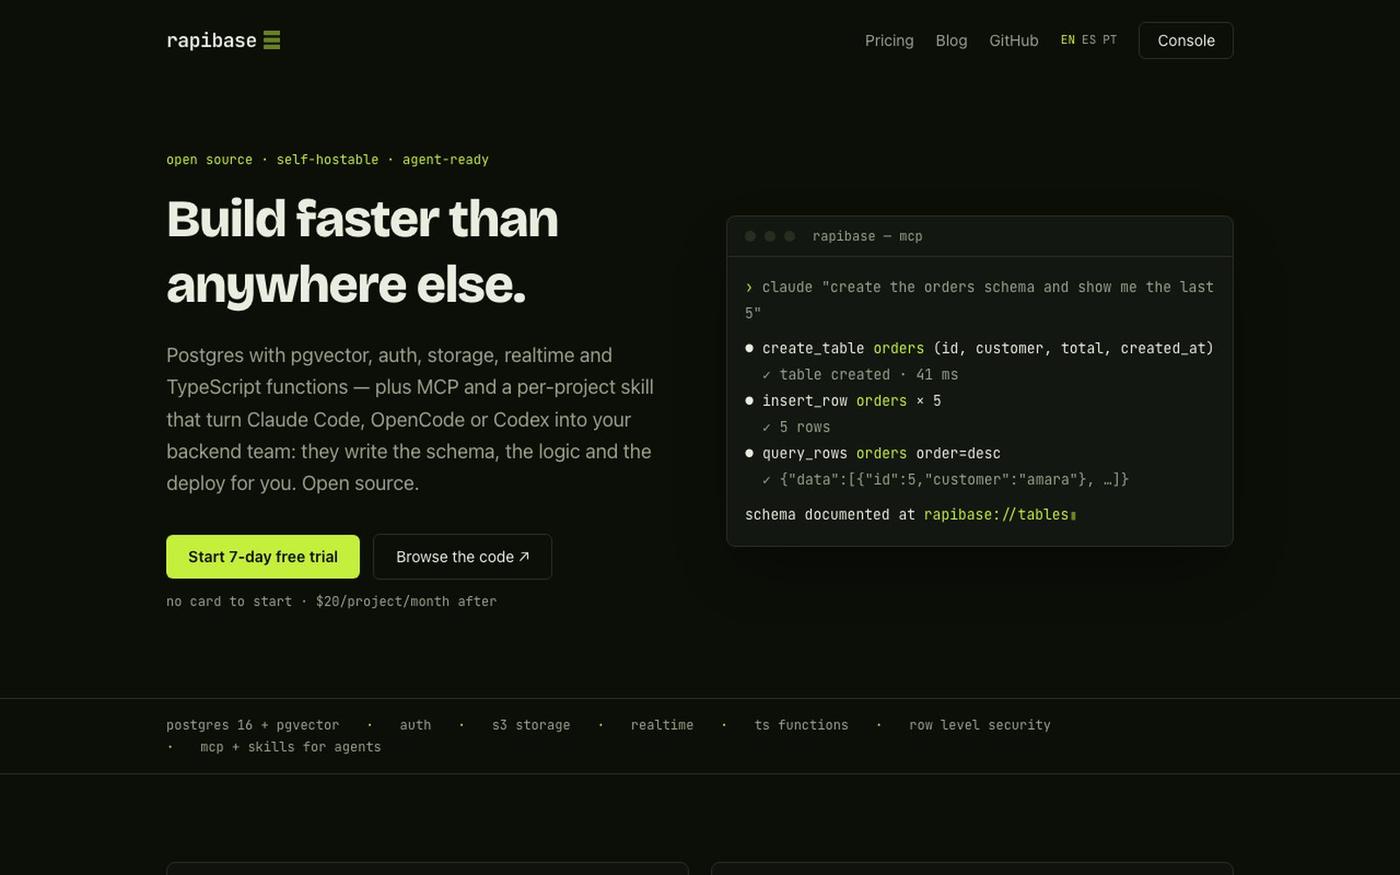Click the 'ts functions' feature text
The image size is (1400, 875).
pyautogui.click(x=801, y=725)
